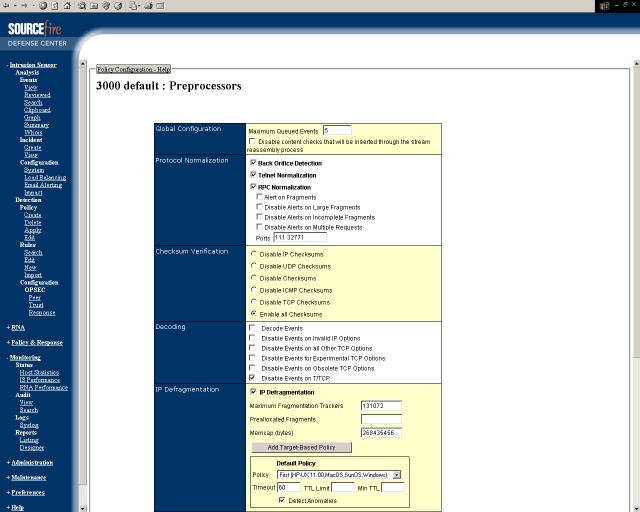Open the Clipboard link under Events
The width and height of the screenshot is (640, 512).
[x=37, y=110]
